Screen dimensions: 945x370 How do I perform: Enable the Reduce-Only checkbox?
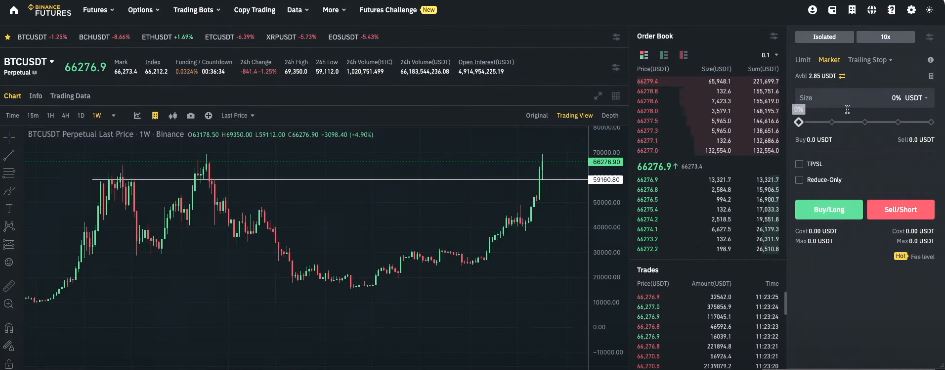(799, 180)
